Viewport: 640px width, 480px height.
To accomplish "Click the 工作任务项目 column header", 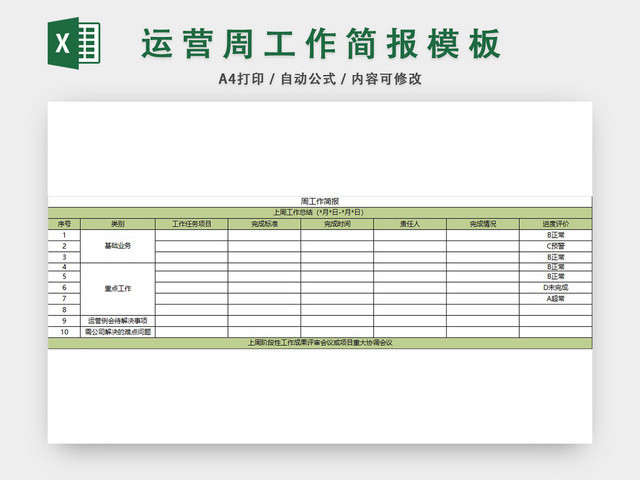I will pyautogui.click(x=191, y=224).
